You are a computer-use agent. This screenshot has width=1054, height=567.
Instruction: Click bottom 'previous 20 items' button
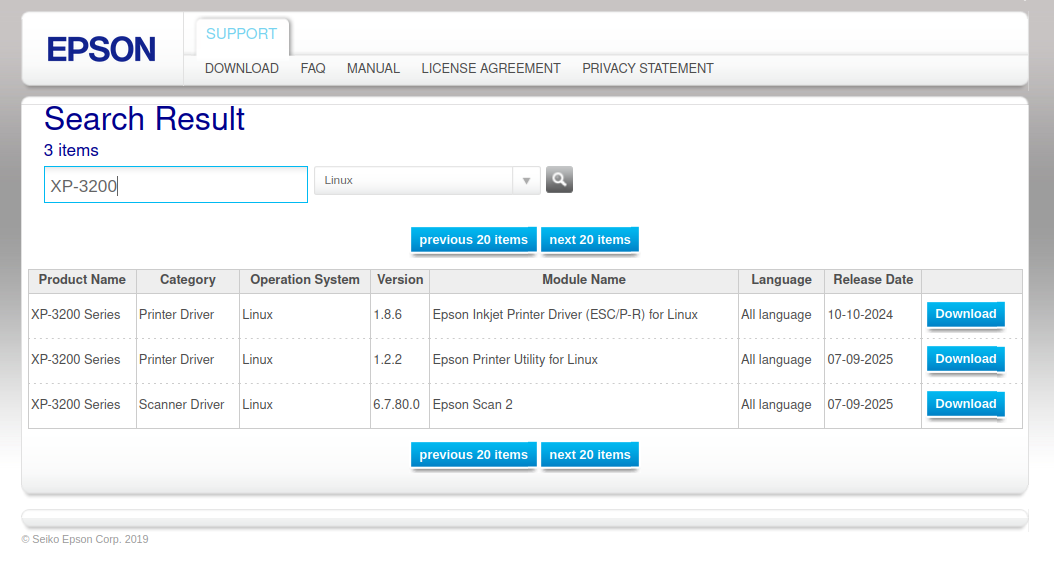coord(473,455)
